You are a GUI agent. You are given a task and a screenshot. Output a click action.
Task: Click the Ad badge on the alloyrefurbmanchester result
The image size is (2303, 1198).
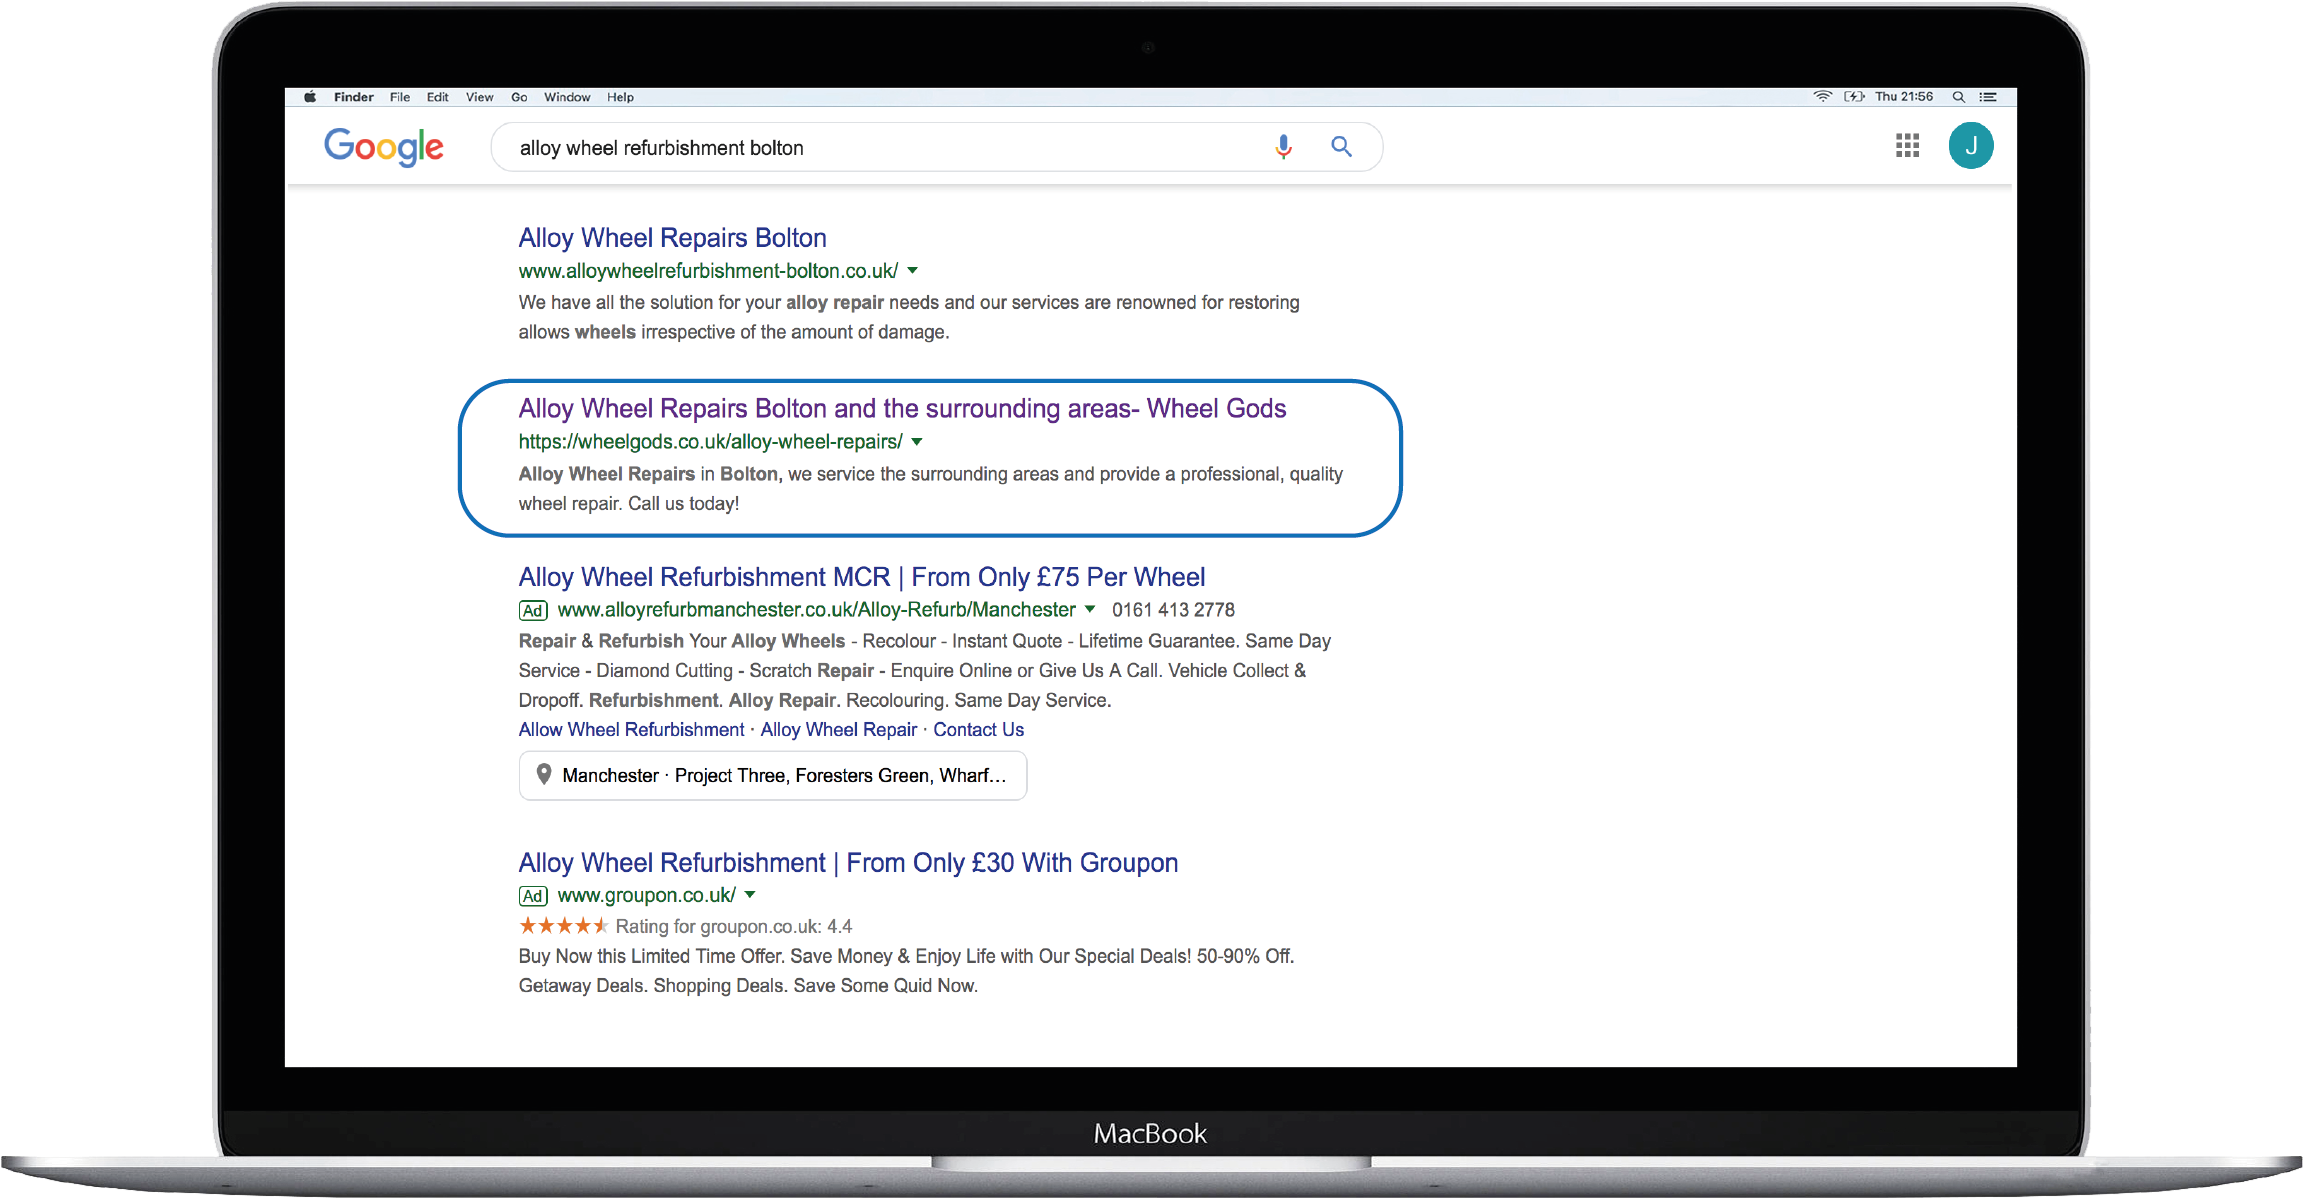[x=533, y=610]
